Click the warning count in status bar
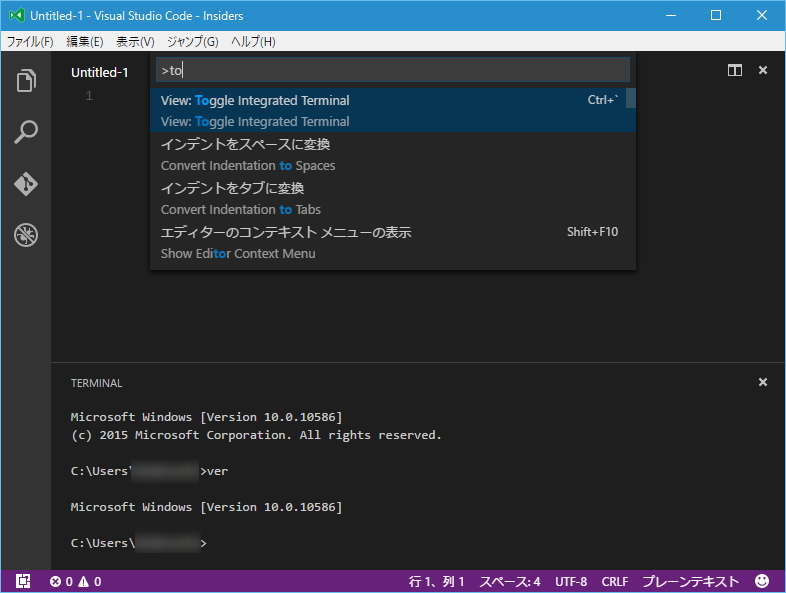786x593 pixels. [x=90, y=581]
